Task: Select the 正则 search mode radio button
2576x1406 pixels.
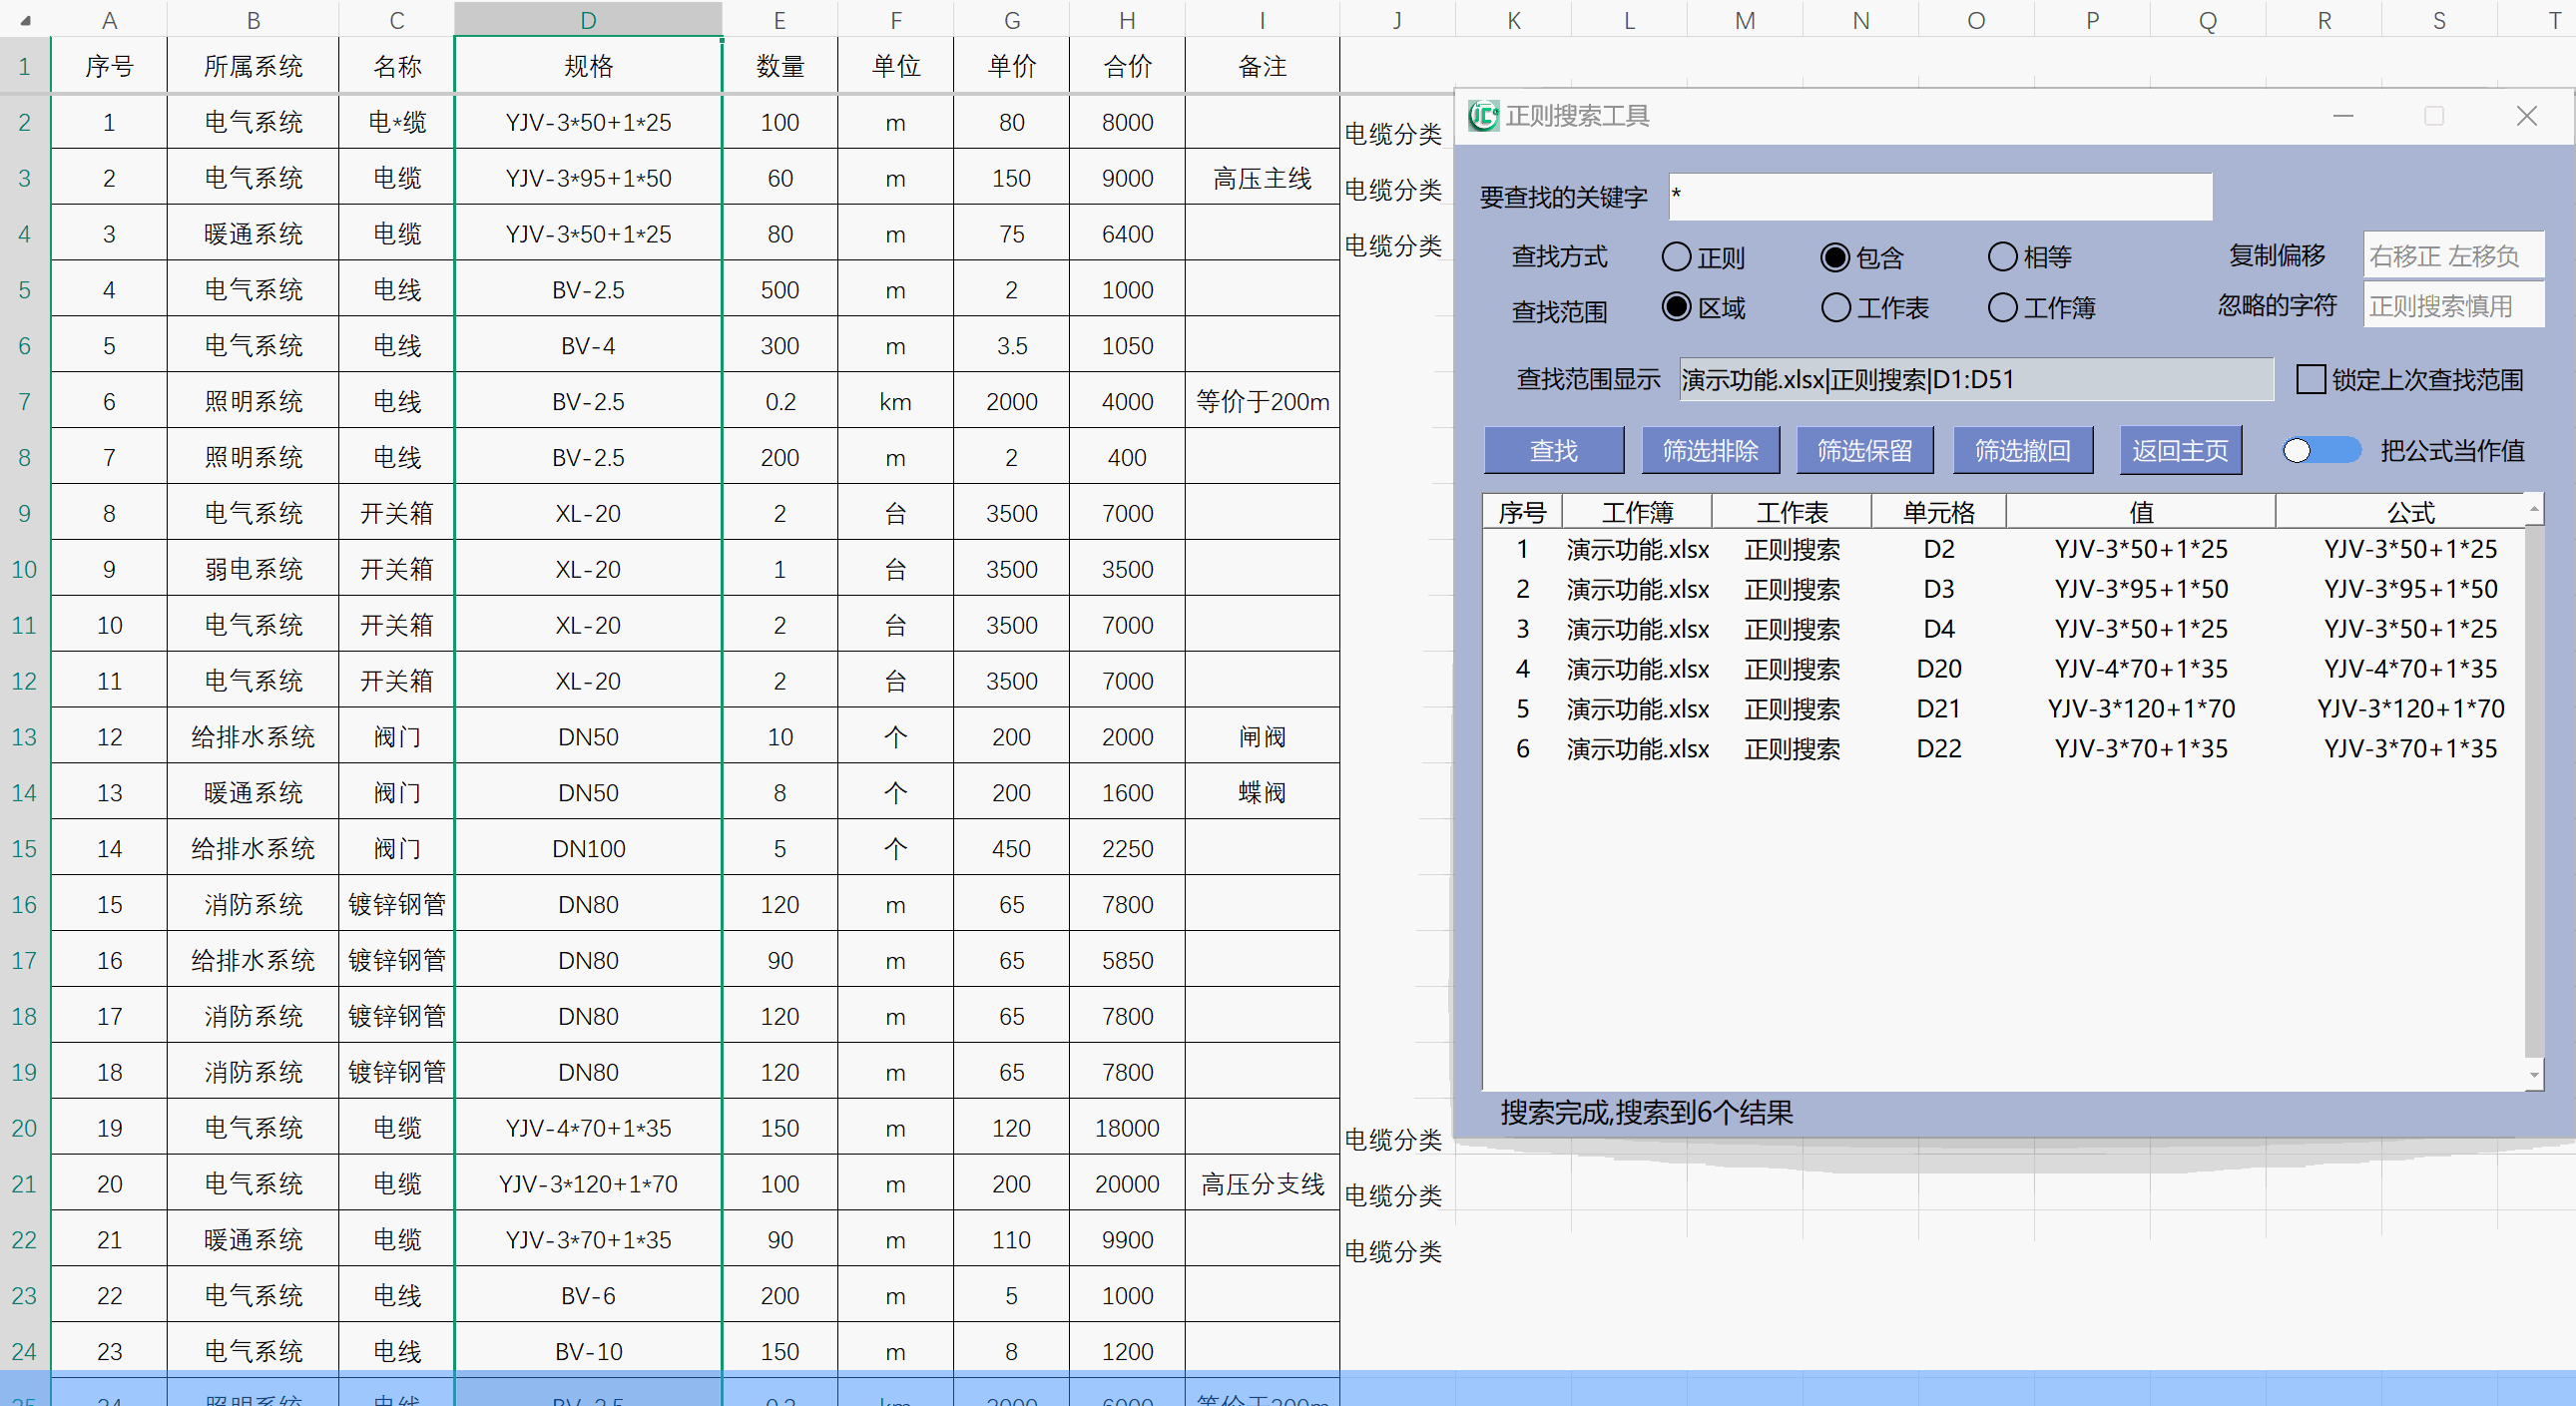Action: coord(1677,257)
